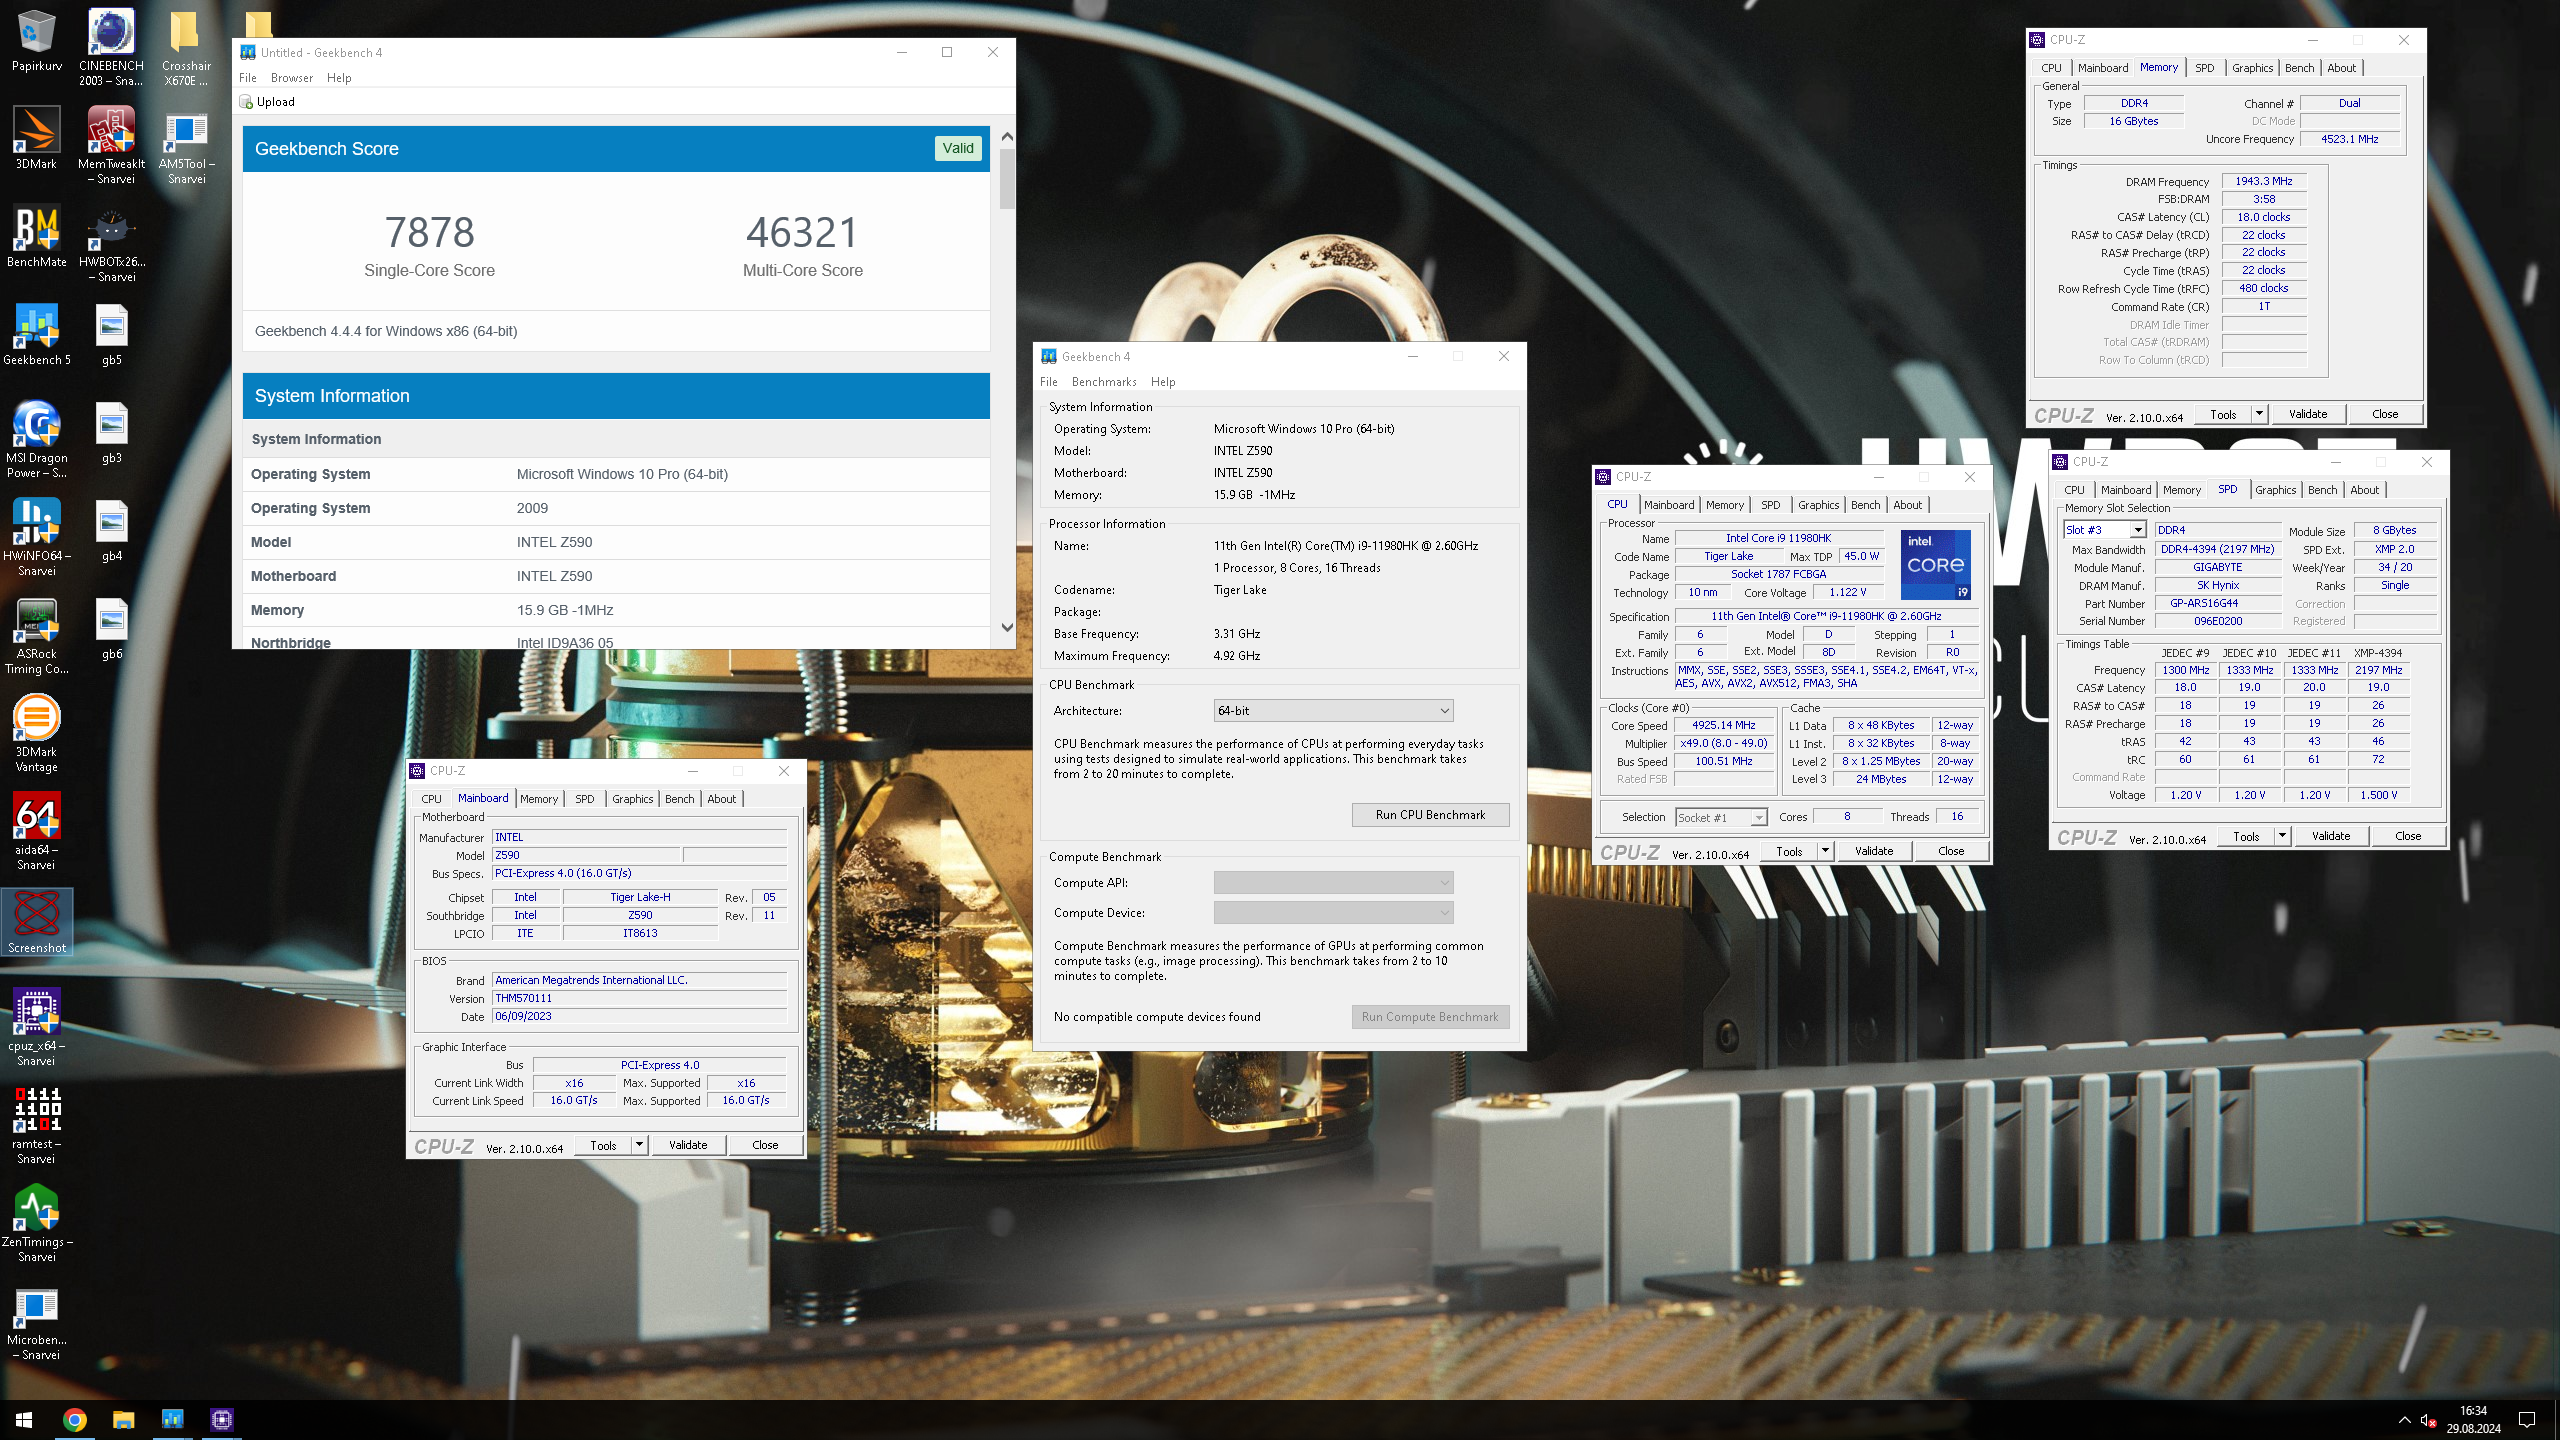The height and width of the screenshot is (1440, 2560).
Task: Expand Tools arrow in SPD CPU-Z window
Action: coord(2282,836)
